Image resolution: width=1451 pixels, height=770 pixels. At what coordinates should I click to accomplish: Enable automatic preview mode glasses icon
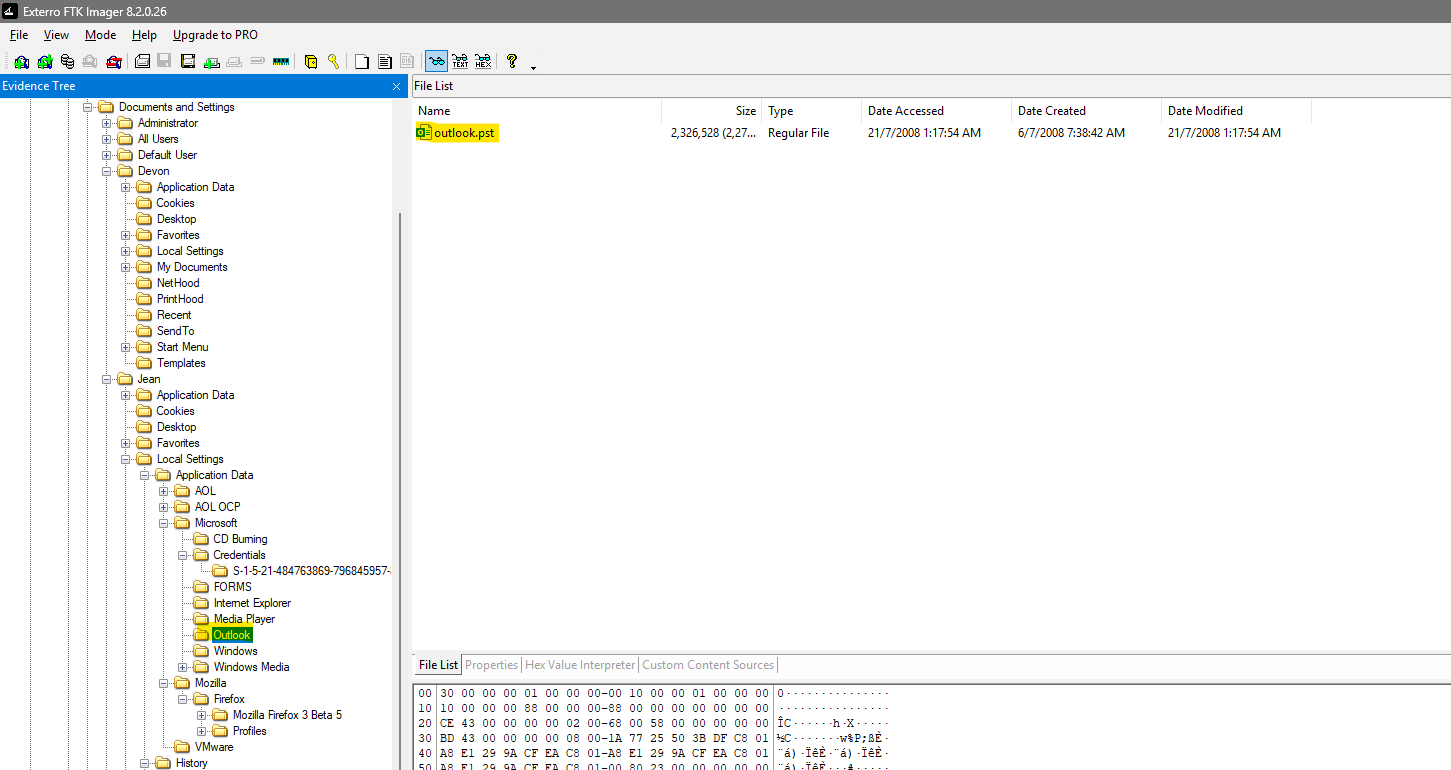pos(436,61)
